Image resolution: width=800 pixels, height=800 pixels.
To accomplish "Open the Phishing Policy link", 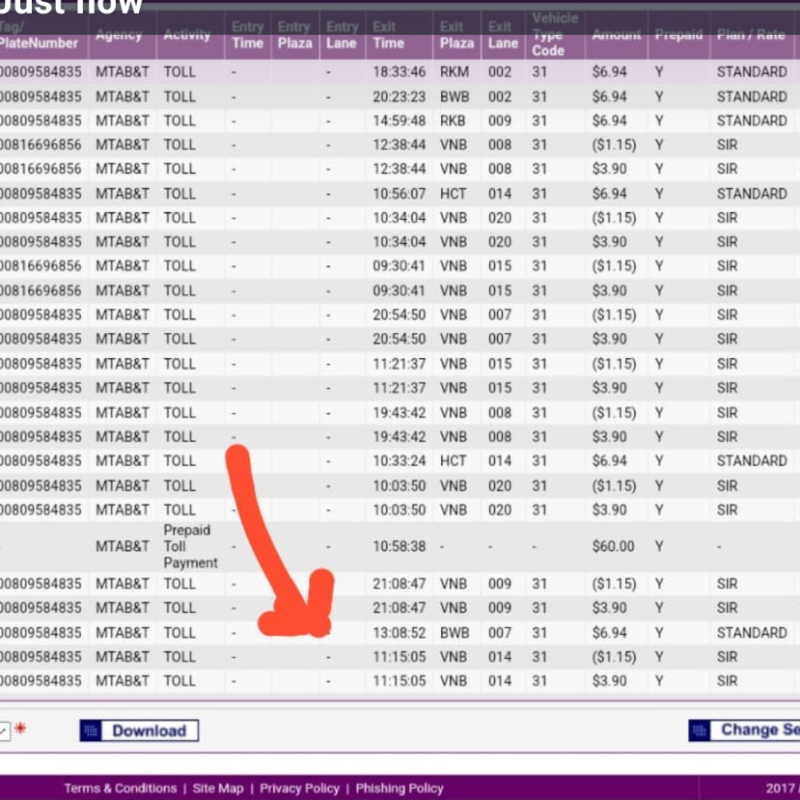I will (399, 788).
